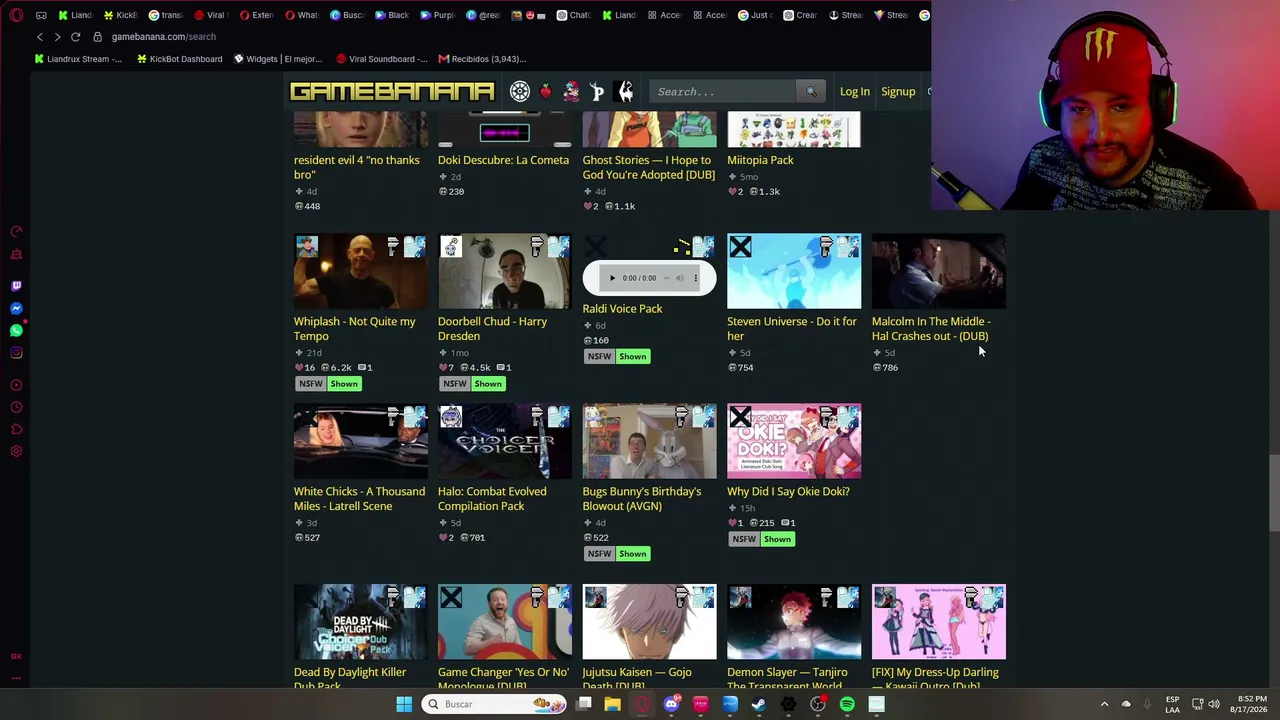Open the taskbar clock and date
This screenshot has height=720, width=1280.
pyautogui.click(x=1251, y=704)
